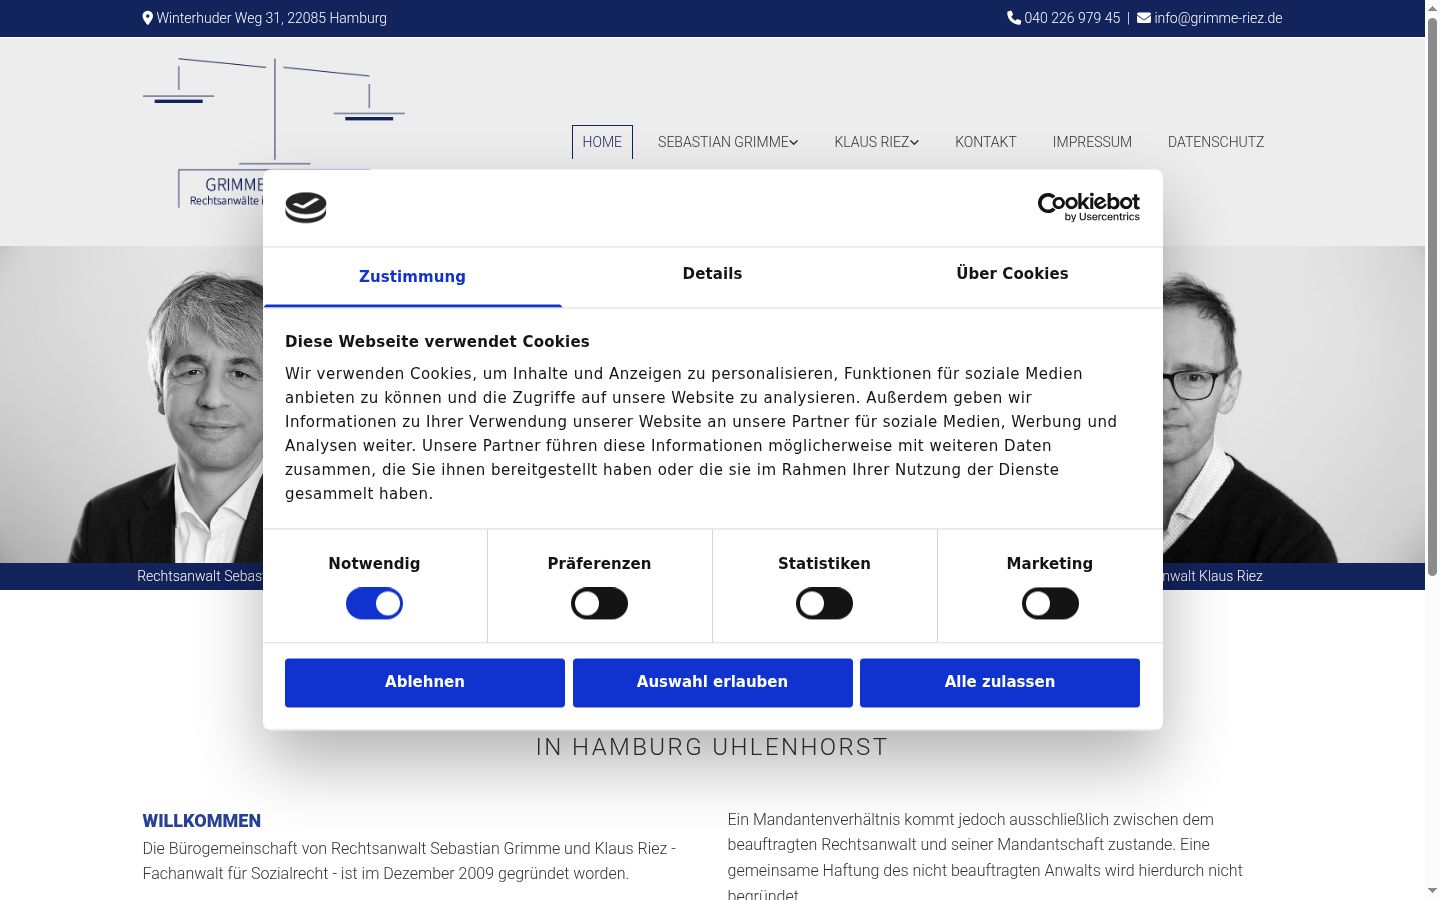Enable the Präferenzen cookie switch
Screen dimensions: 1440x900
coord(599,604)
